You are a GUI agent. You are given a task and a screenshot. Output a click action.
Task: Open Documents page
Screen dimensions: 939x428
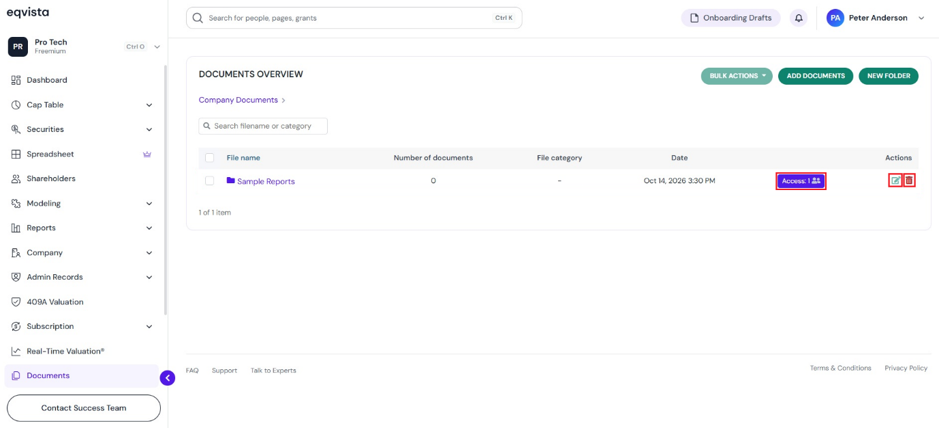pos(48,376)
